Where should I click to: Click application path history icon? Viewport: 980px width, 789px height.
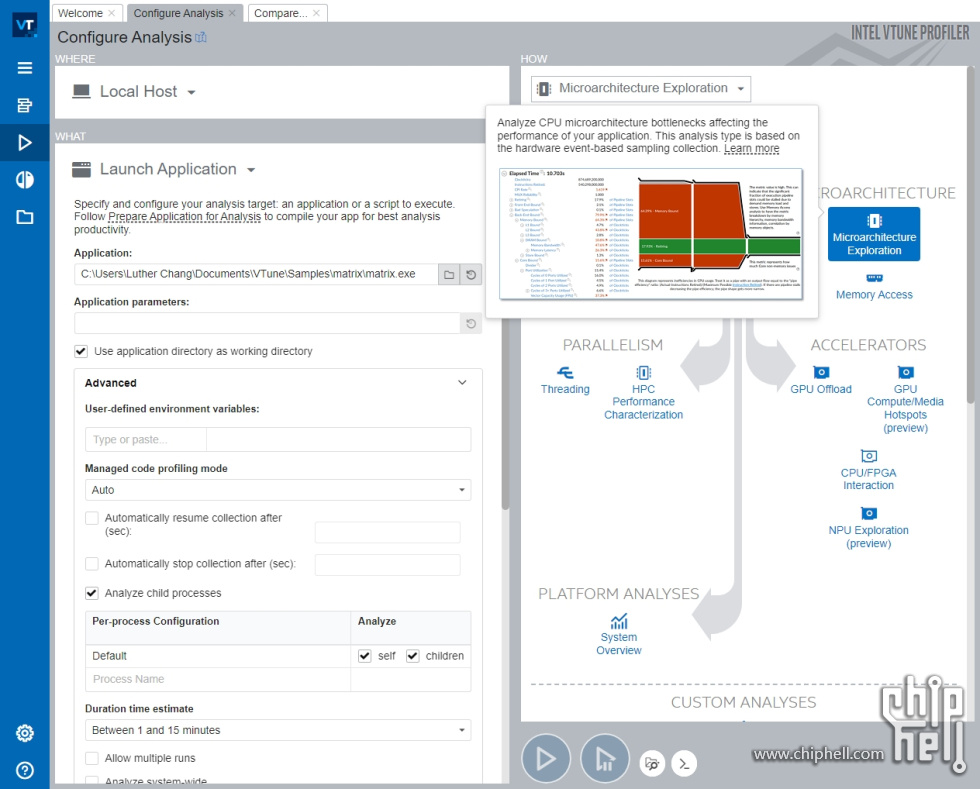click(x=471, y=274)
